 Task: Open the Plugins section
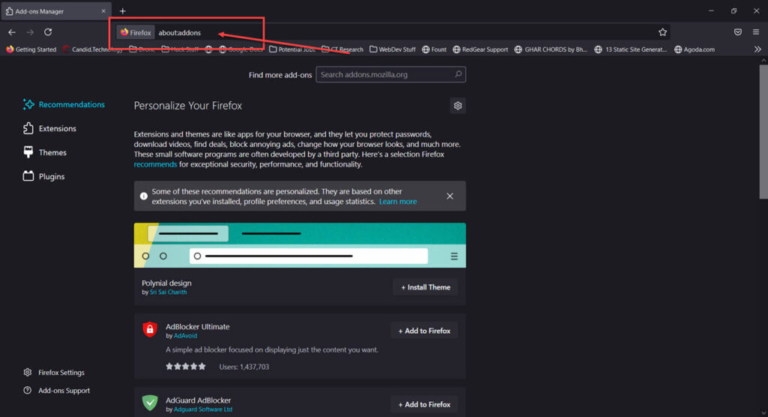(44, 176)
